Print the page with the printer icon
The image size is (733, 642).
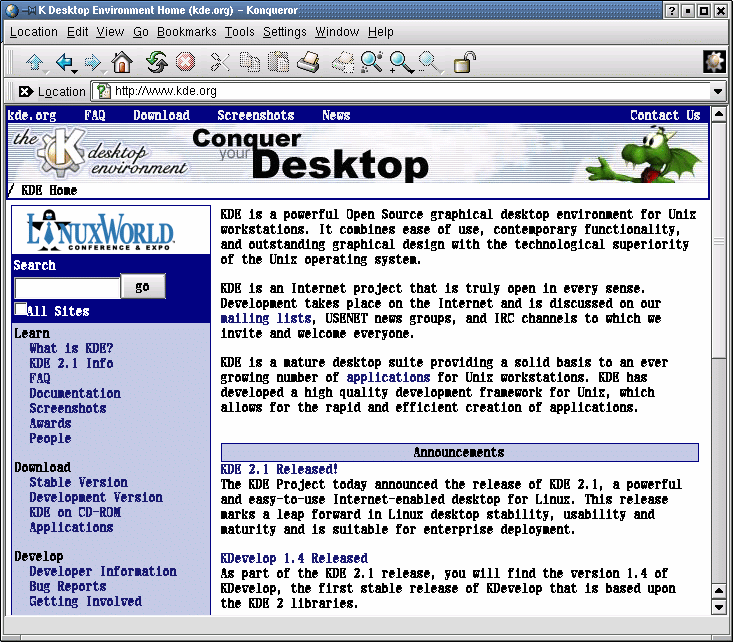309,62
